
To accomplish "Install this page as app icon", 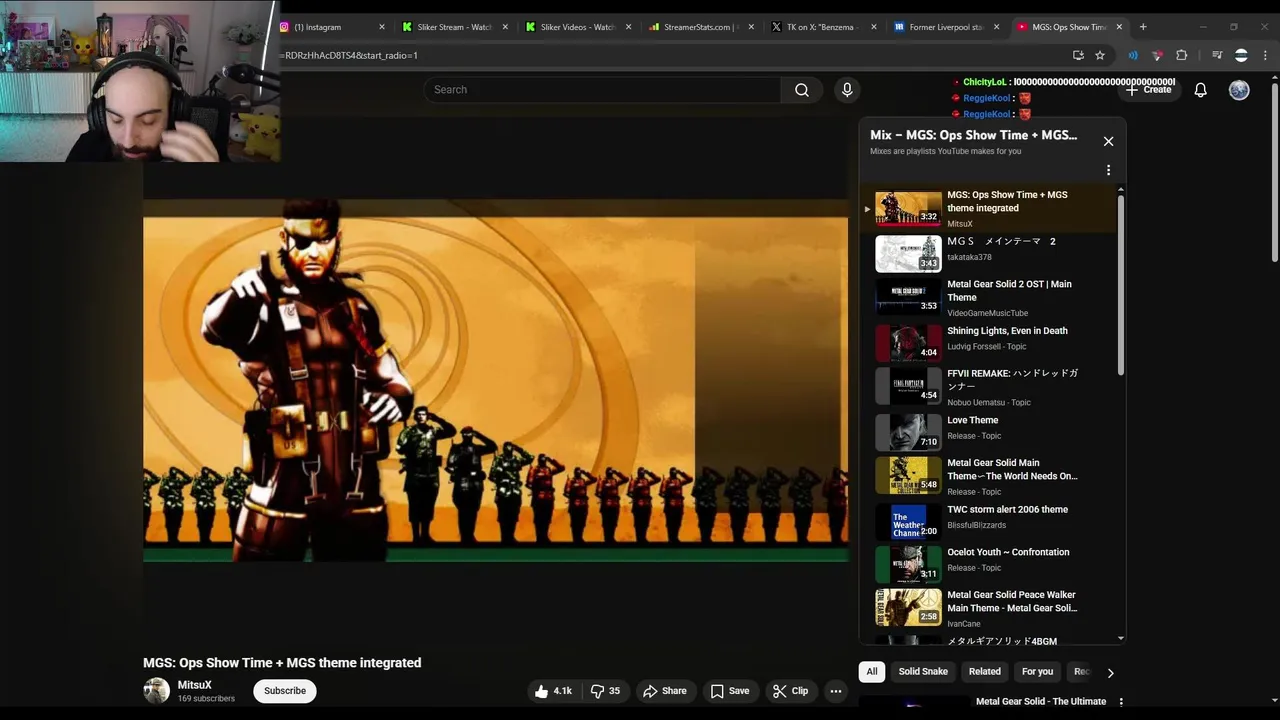I will [x=1078, y=55].
